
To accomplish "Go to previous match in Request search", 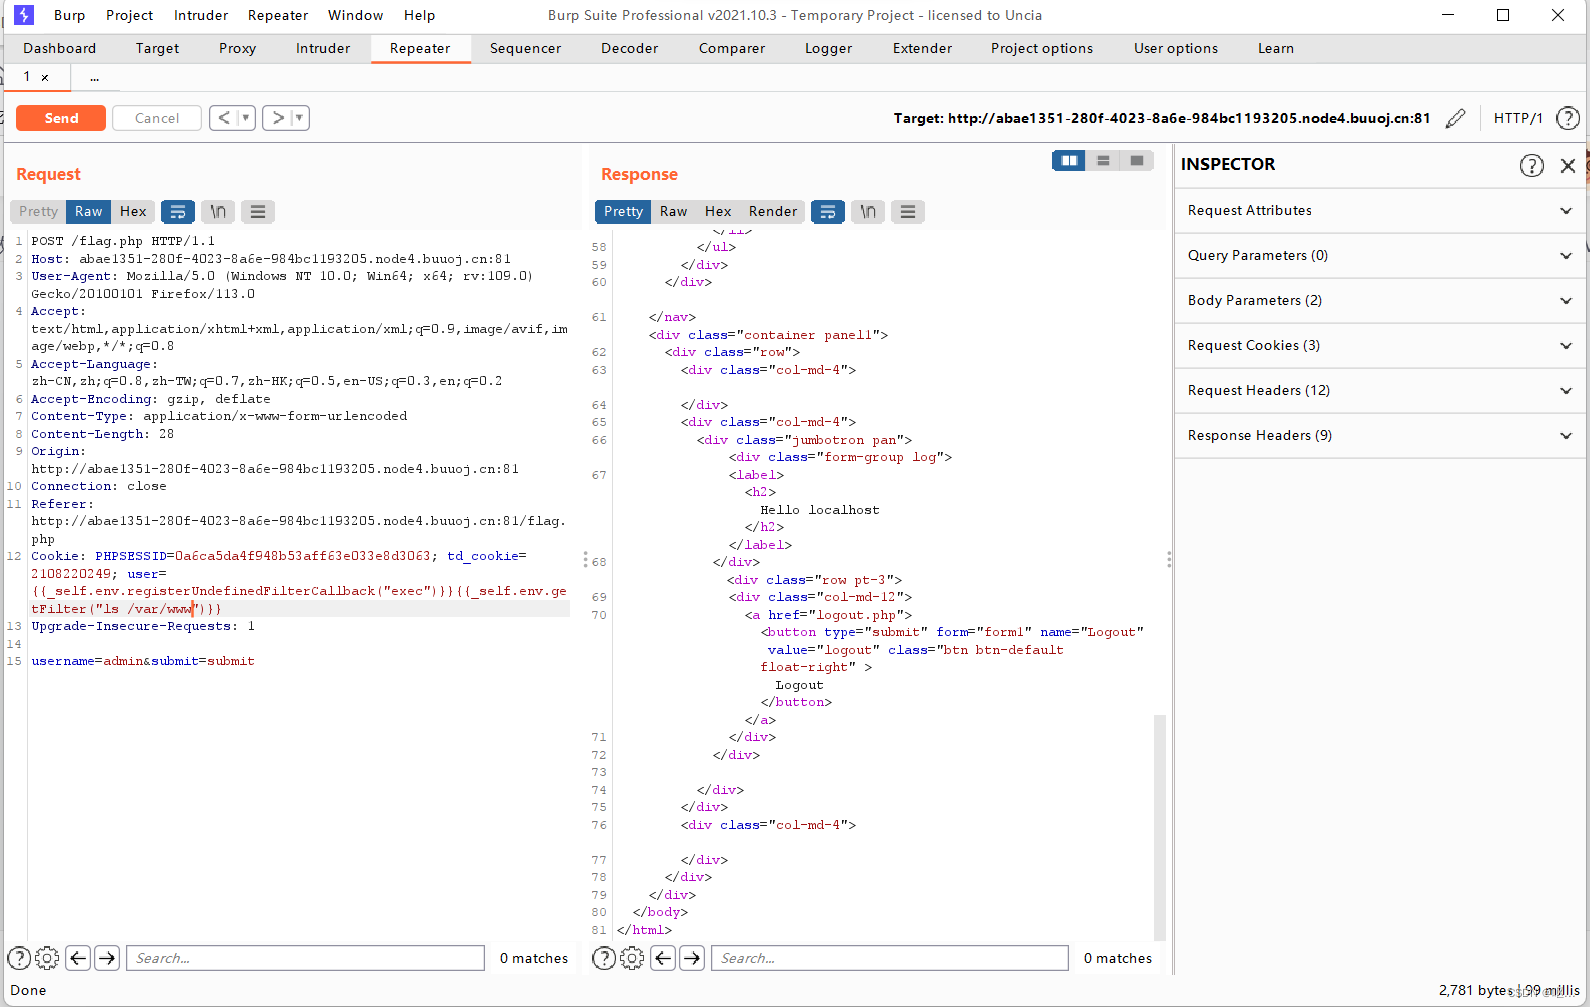I will (x=79, y=958).
